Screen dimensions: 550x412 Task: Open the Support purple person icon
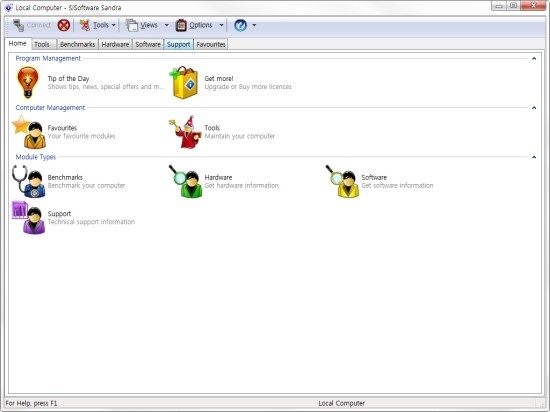(x=29, y=217)
